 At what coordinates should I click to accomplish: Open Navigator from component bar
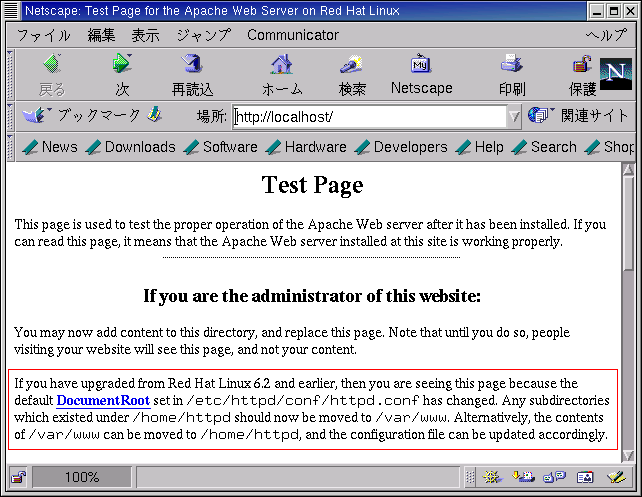point(492,477)
